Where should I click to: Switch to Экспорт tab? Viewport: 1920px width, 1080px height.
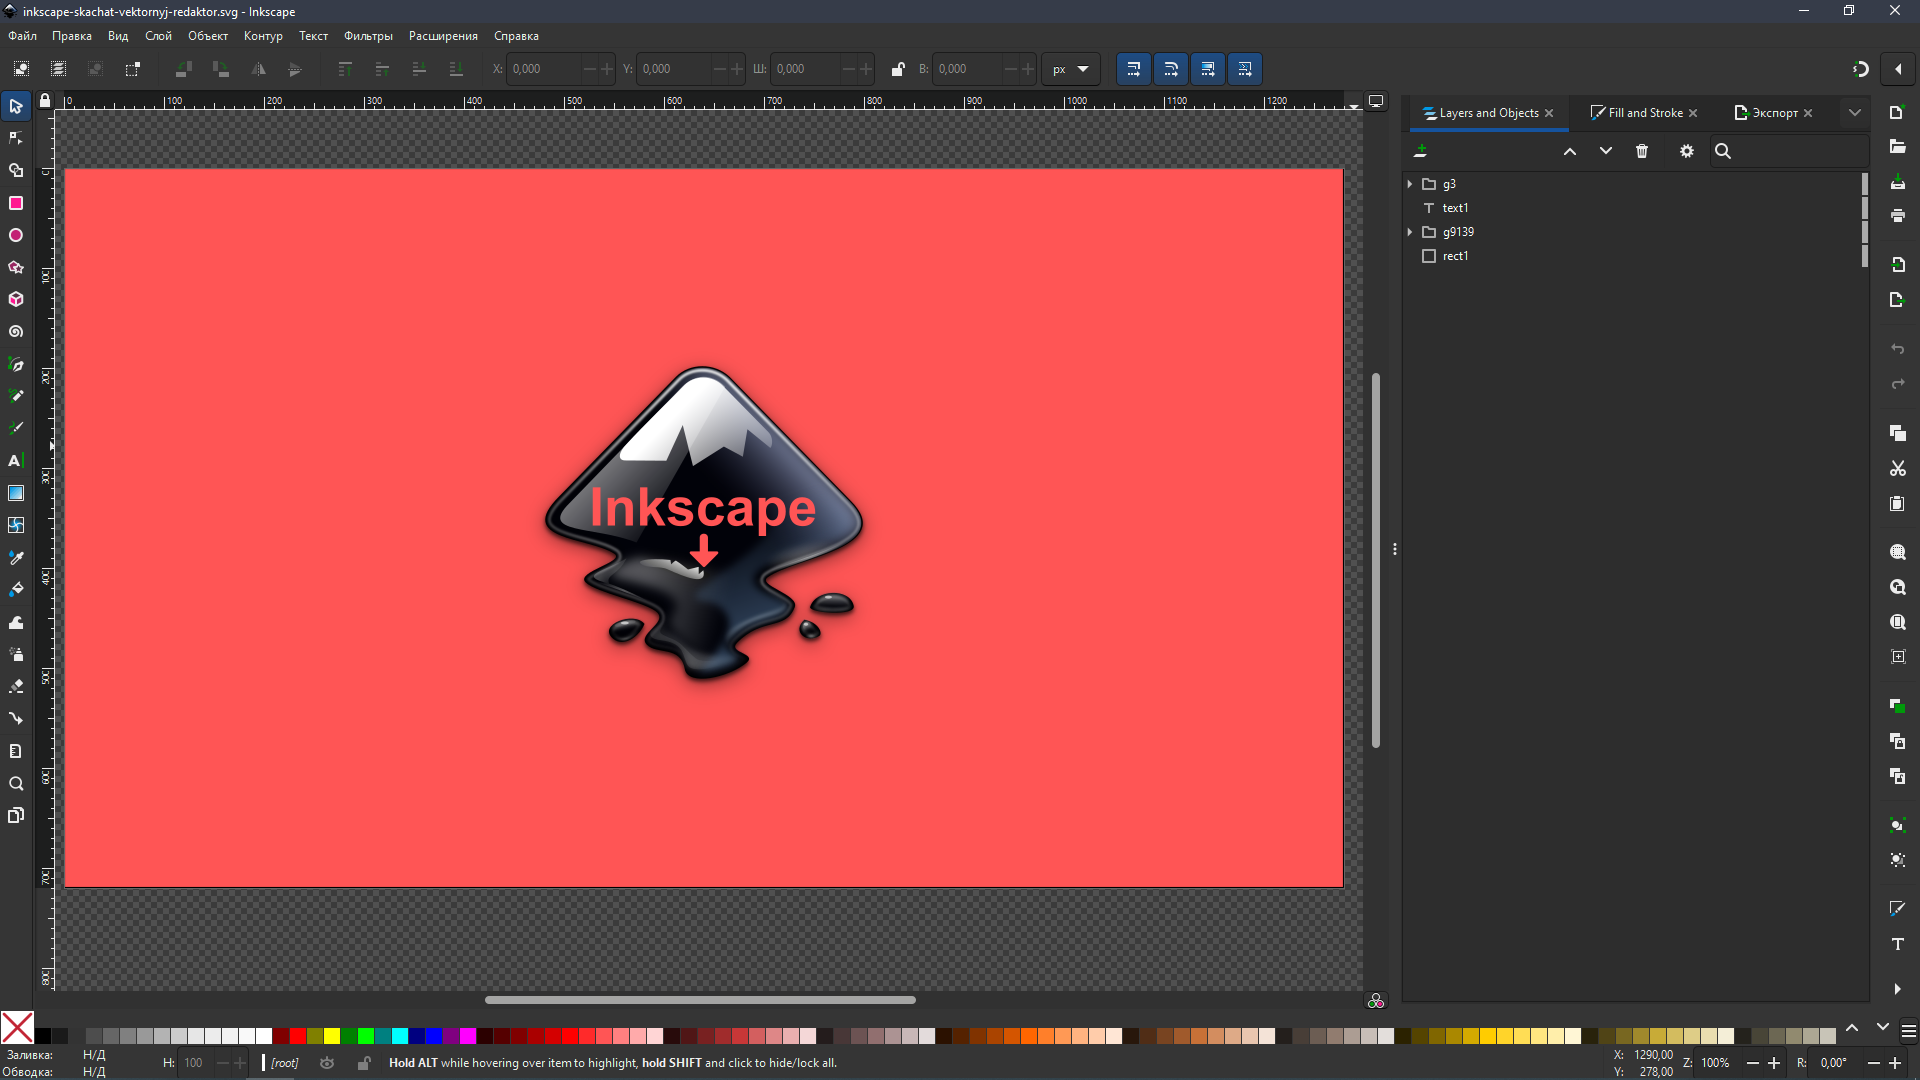pos(1774,113)
